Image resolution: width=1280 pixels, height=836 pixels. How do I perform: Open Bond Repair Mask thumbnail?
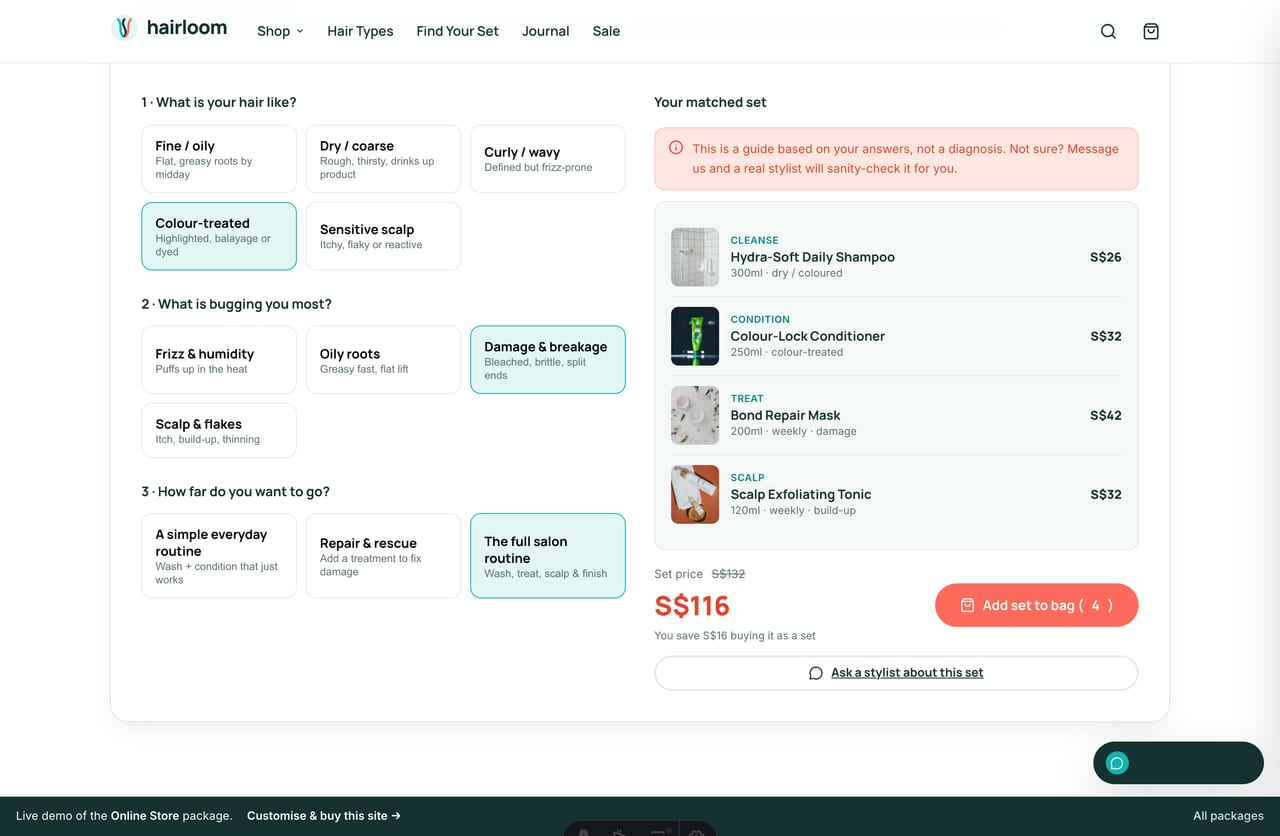coord(695,415)
